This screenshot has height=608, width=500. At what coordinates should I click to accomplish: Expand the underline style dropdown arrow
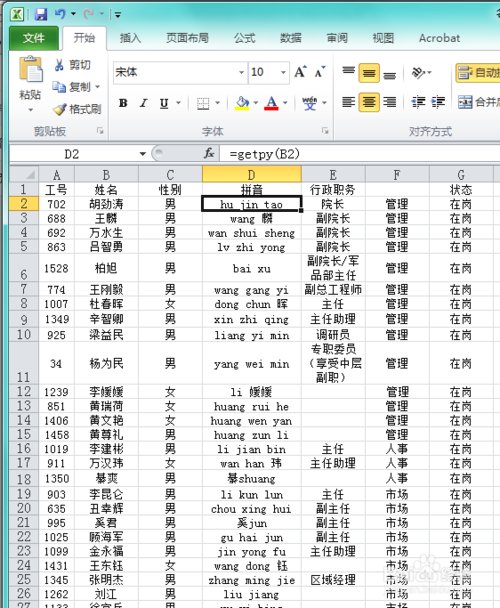point(178,103)
